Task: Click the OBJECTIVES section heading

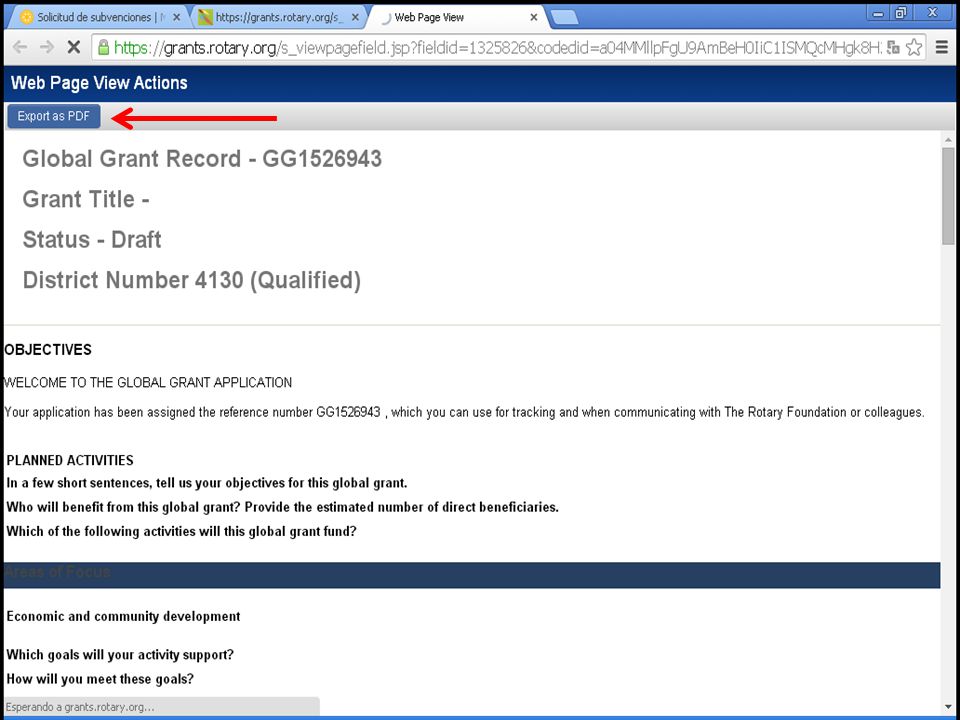Action: [48, 350]
